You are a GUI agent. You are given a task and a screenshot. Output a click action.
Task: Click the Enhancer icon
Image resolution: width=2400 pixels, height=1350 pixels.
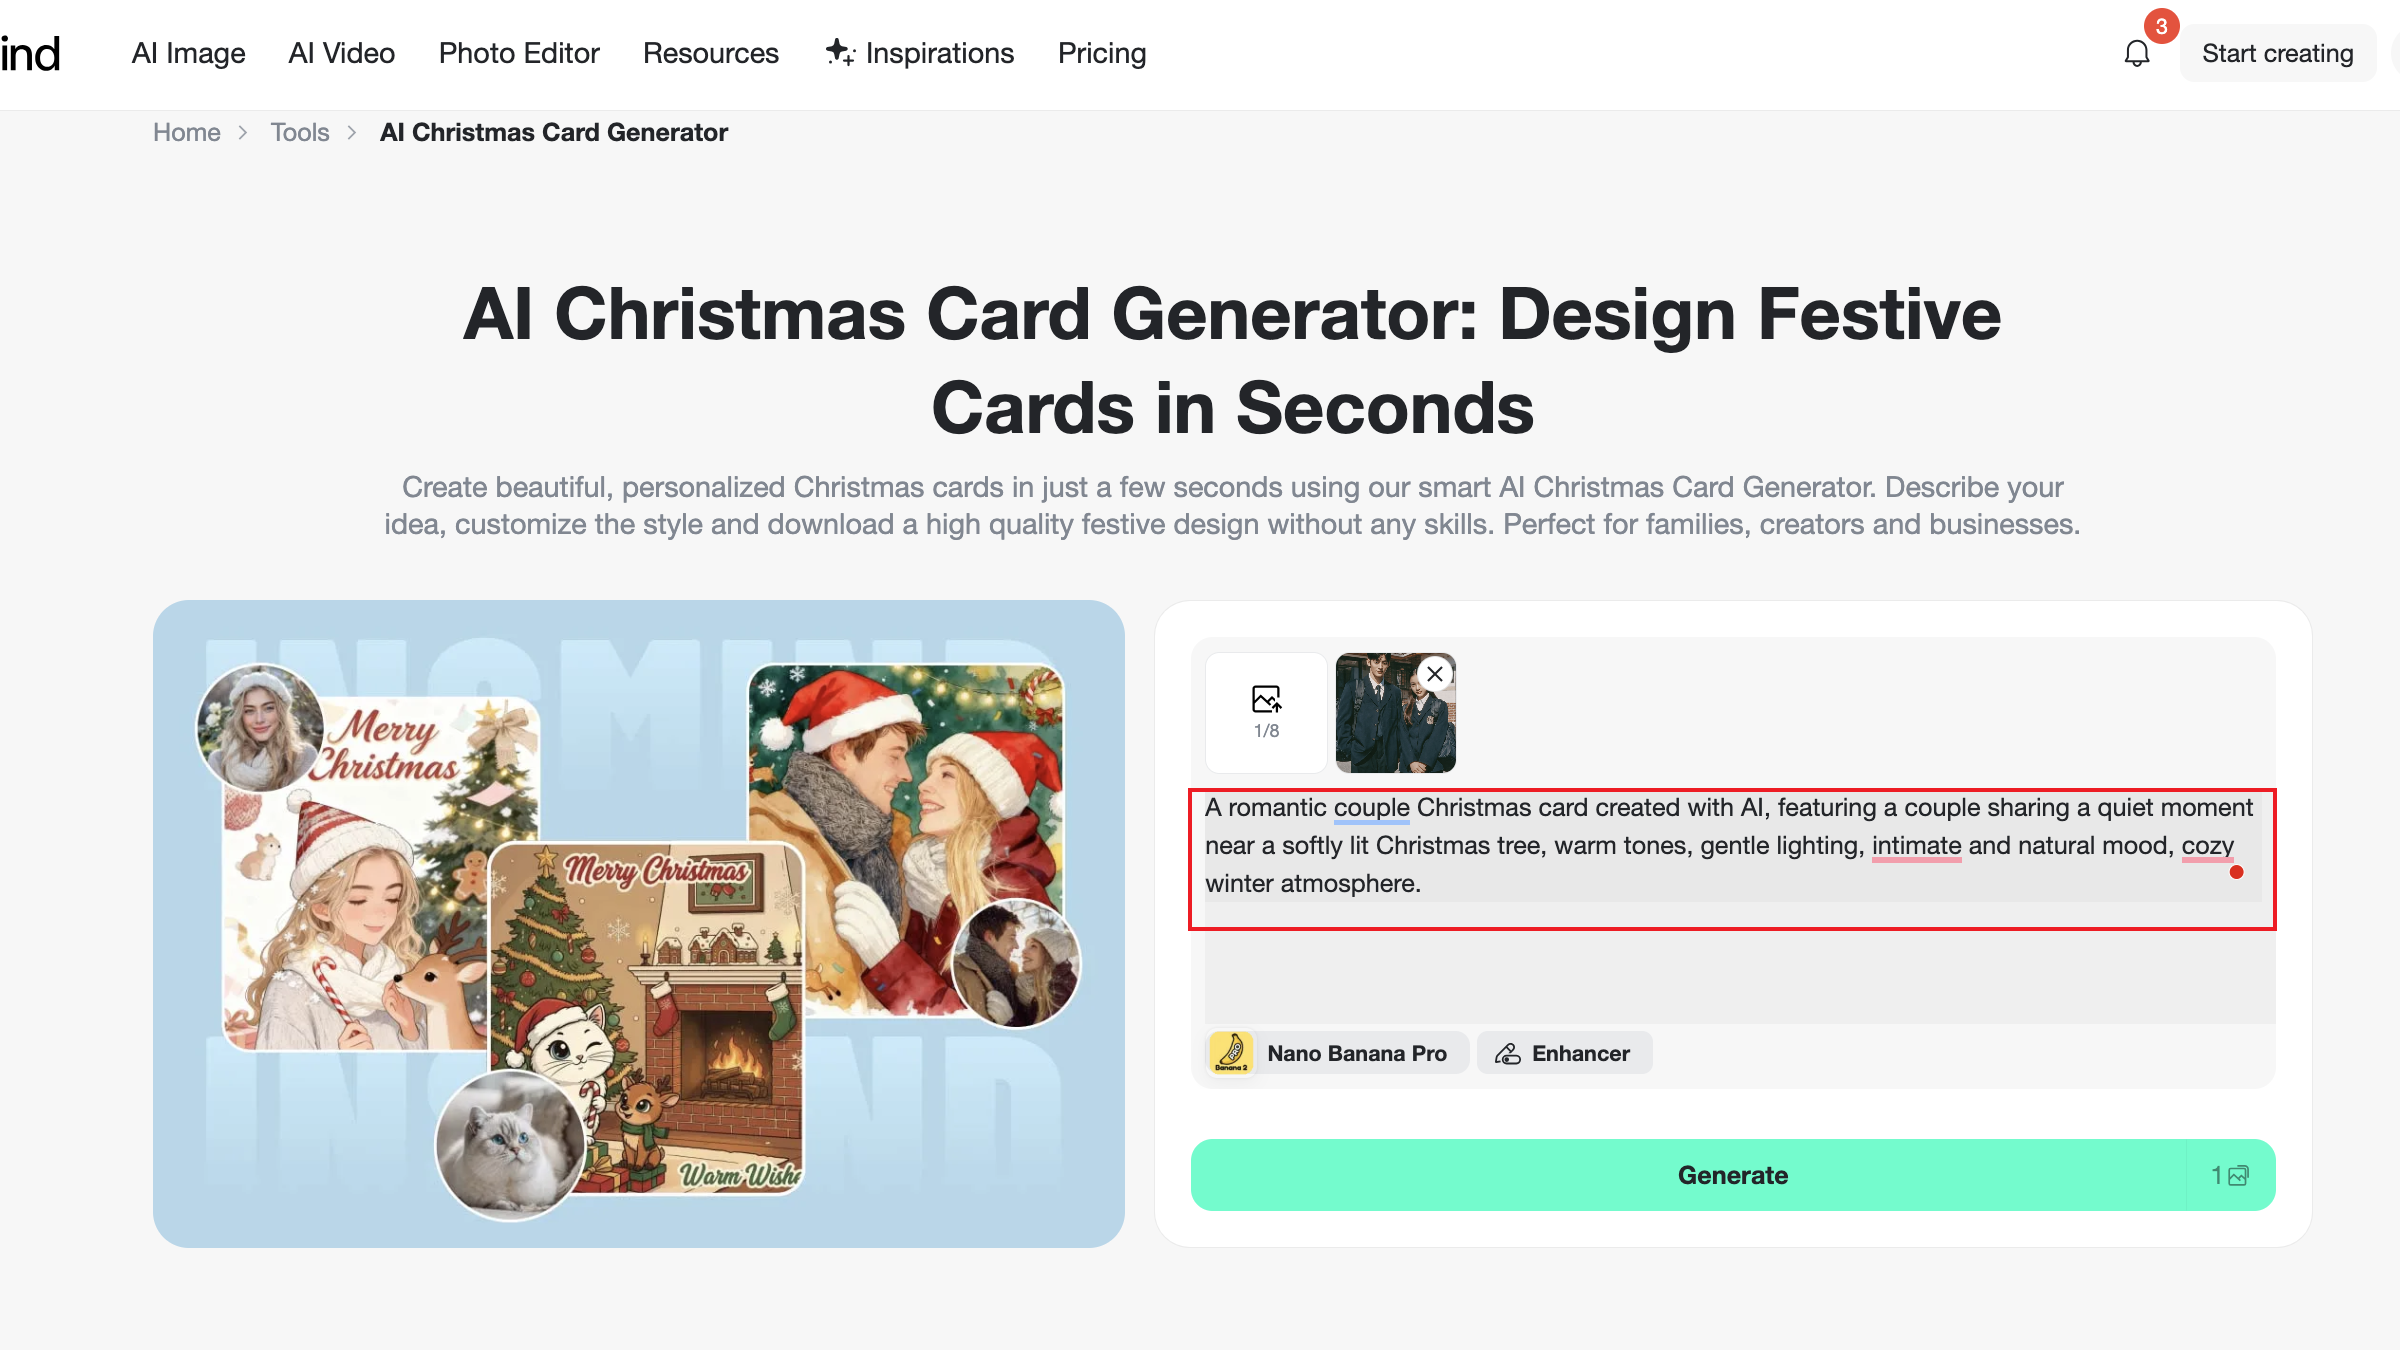1508,1054
